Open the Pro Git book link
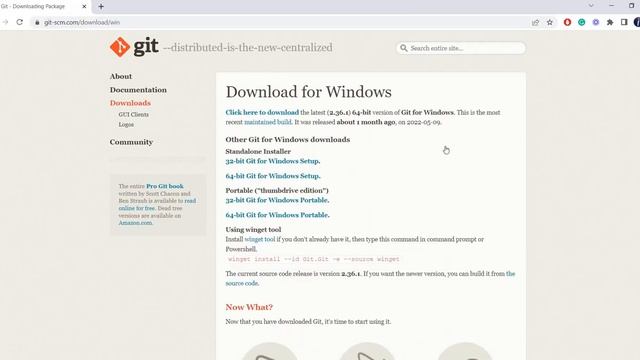 click(x=164, y=186)
